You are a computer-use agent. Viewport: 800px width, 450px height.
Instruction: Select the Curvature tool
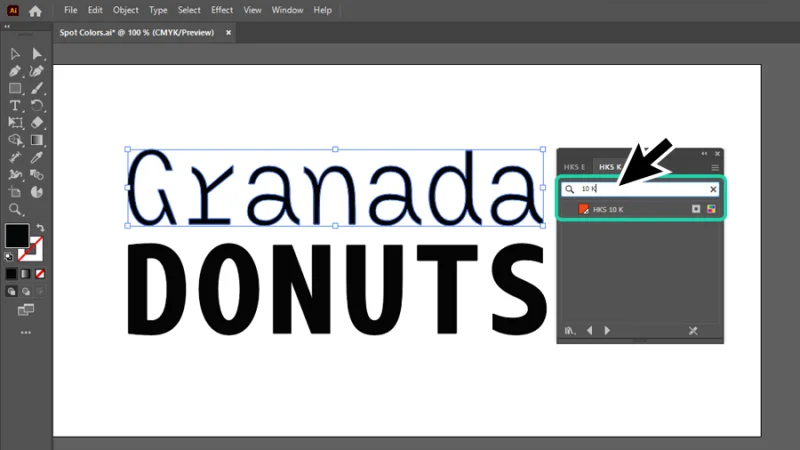pyautogui.click(x=36, y=71)
